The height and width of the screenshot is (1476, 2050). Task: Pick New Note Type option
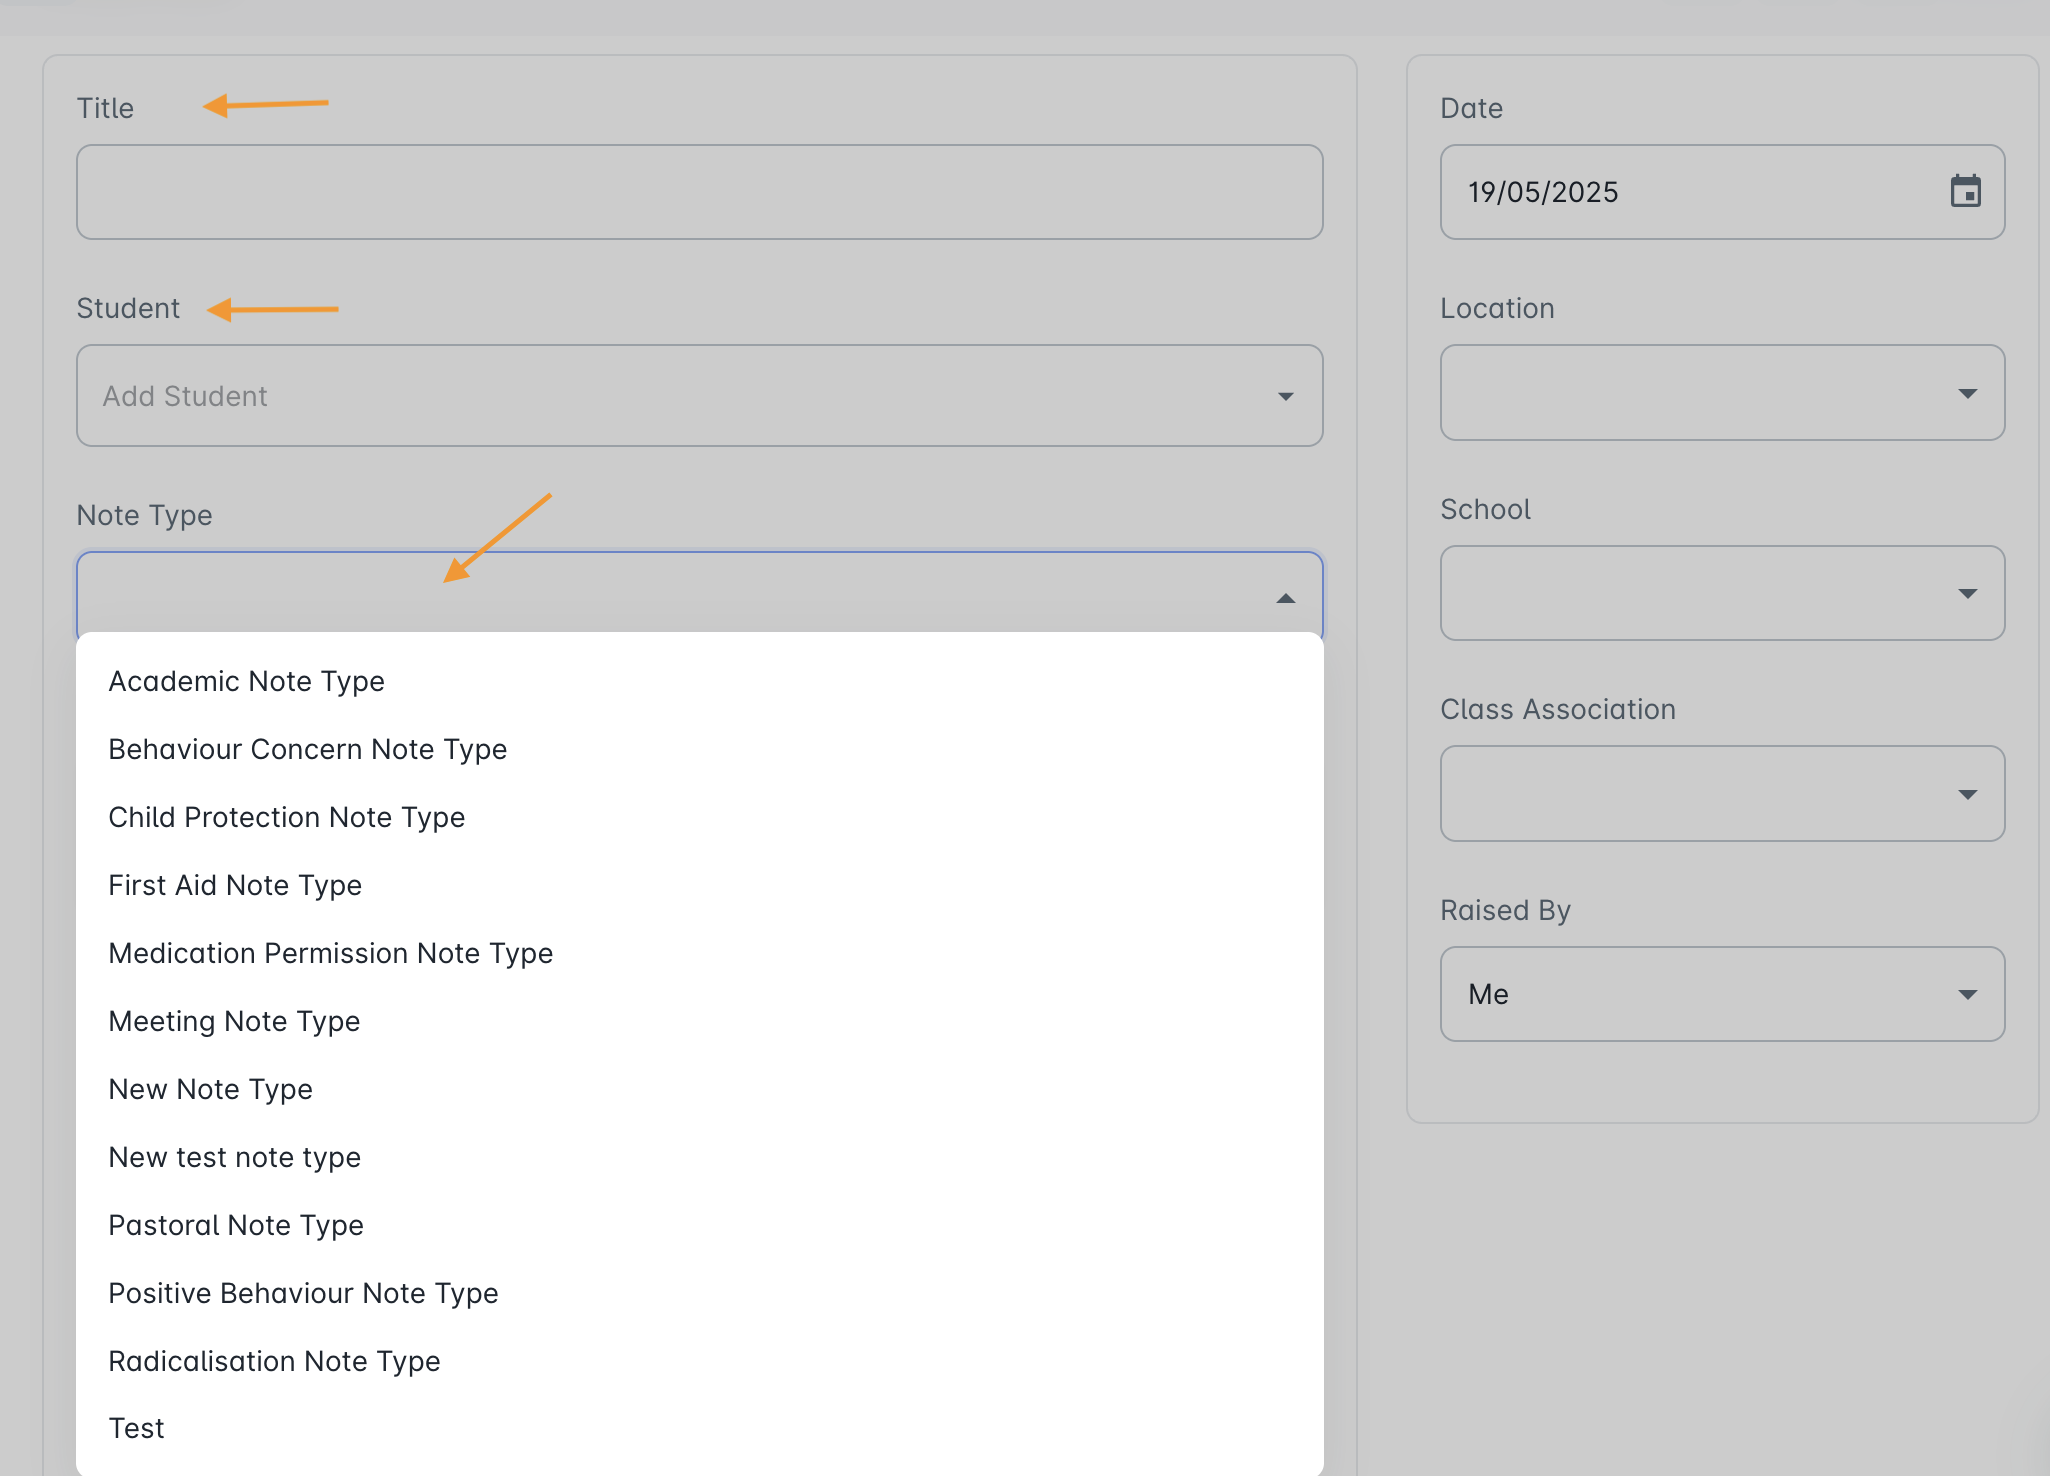click(700, 1089)
